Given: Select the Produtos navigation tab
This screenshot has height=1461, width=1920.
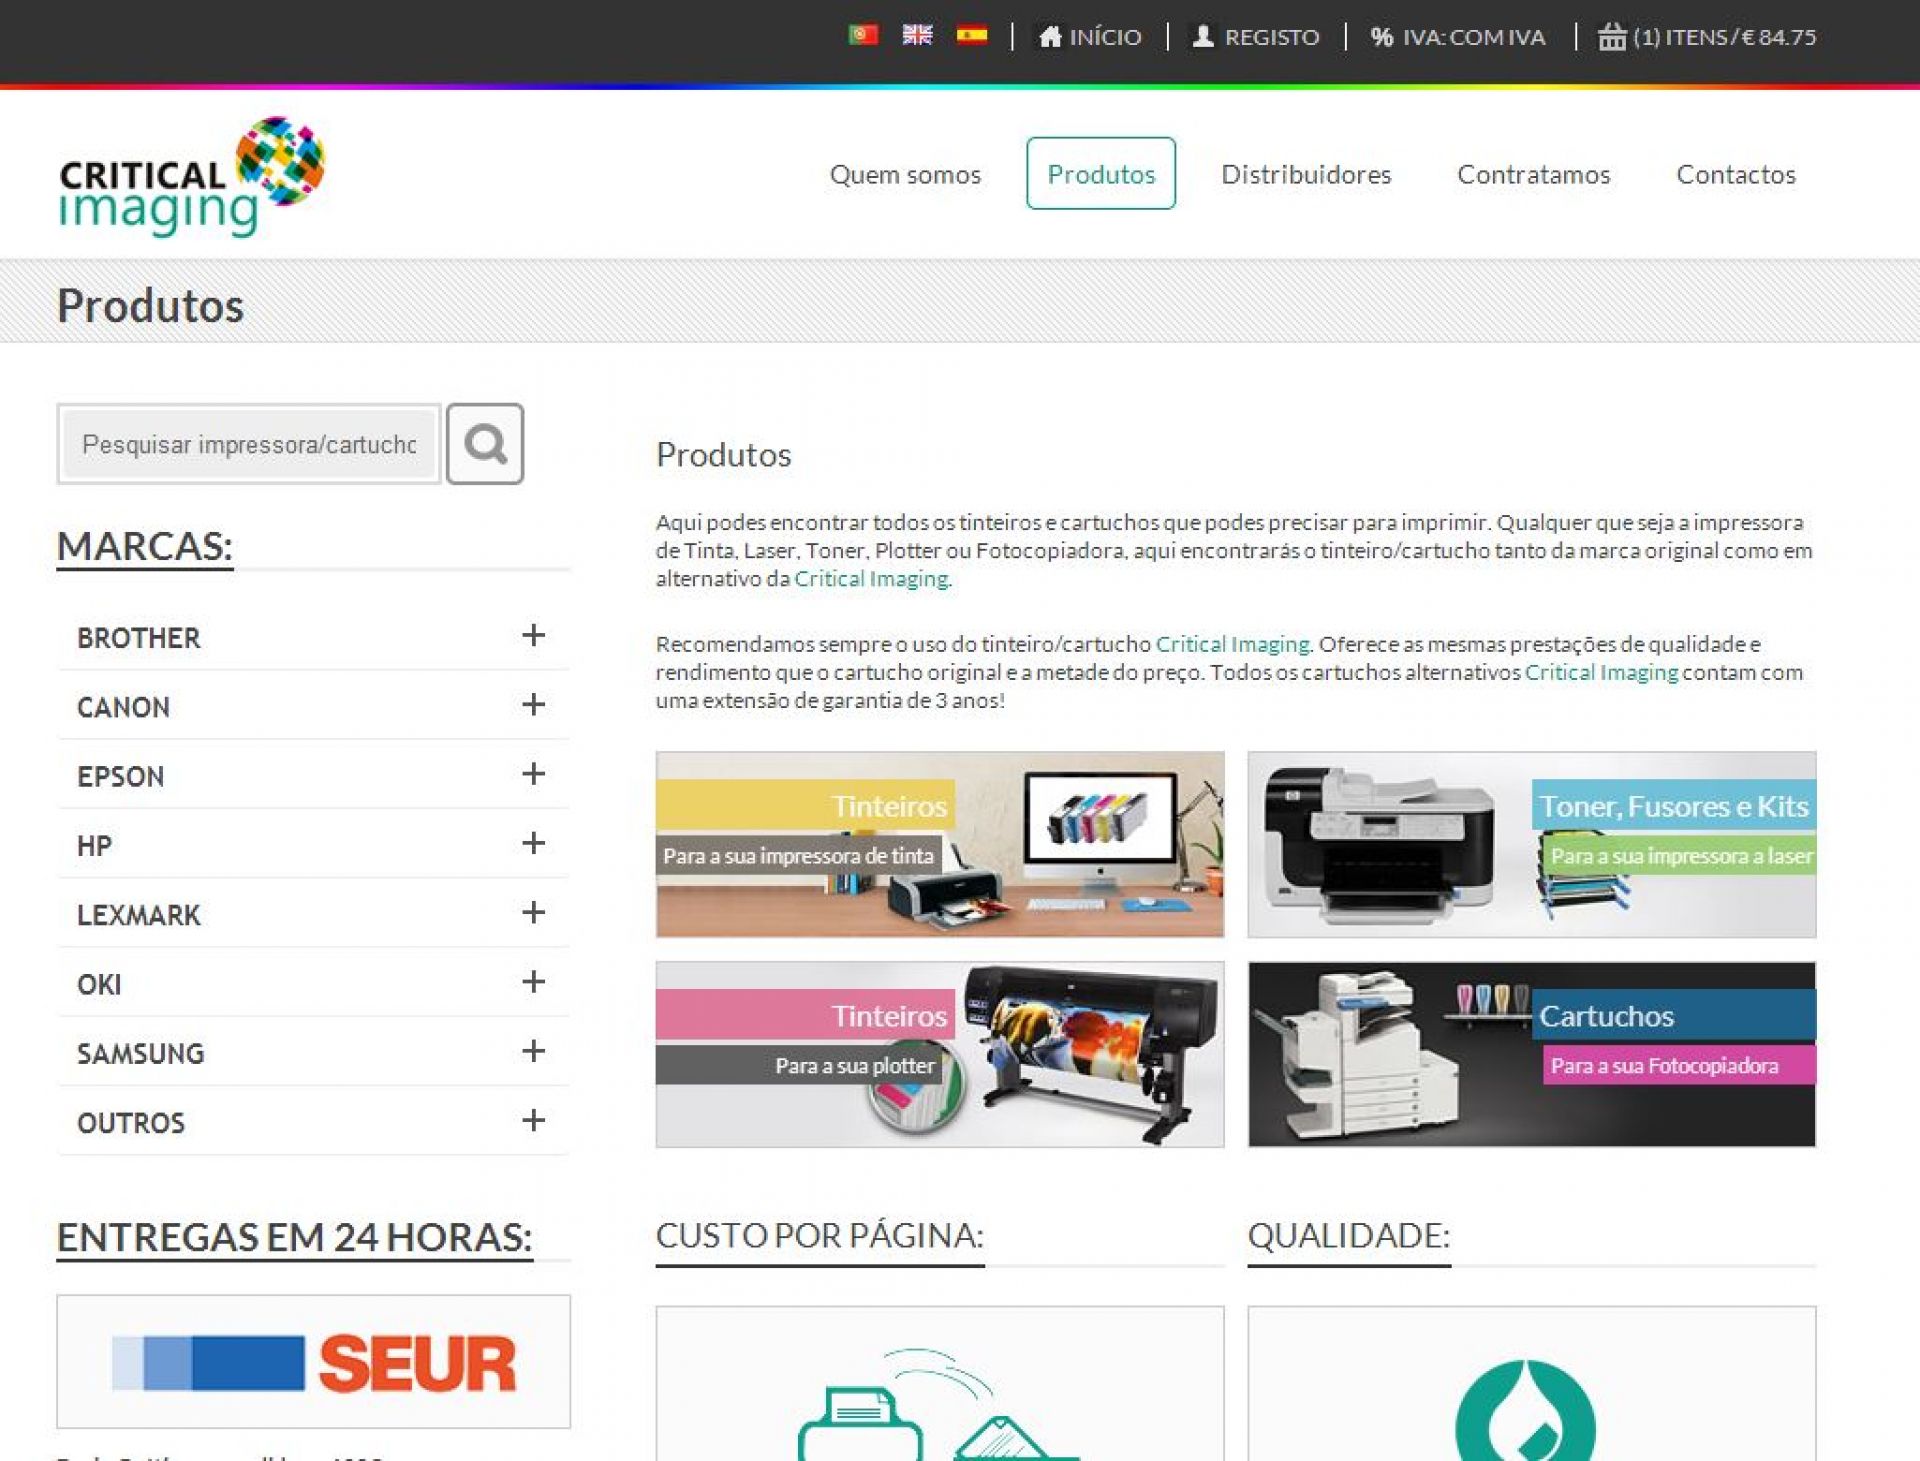Looking at the screenshot, I should pos(1100,174).
